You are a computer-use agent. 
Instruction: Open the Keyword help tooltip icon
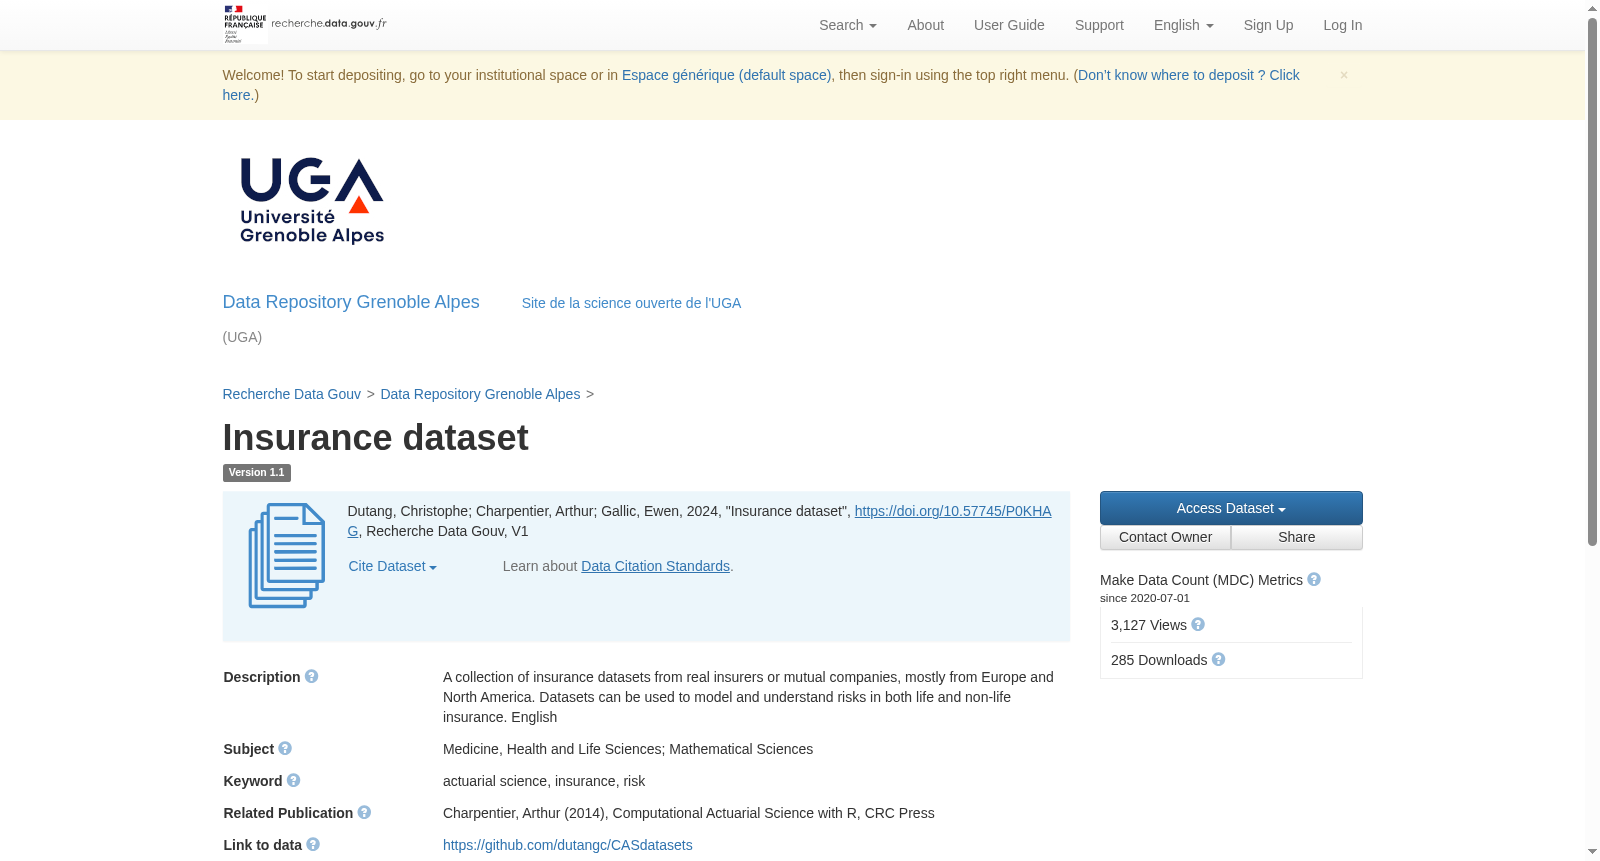294,781
